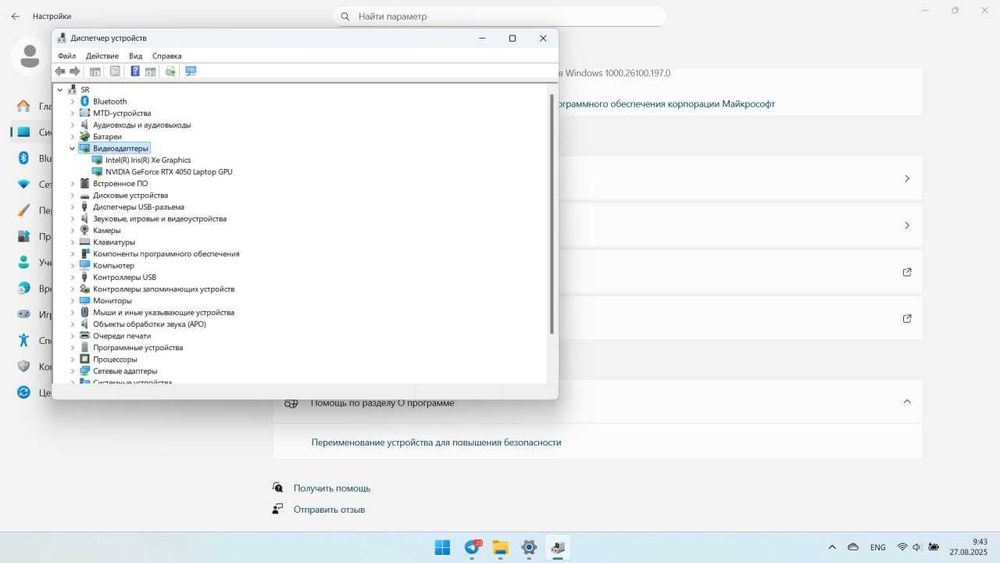
Task: Select Звуковые, игровые и видеоустройства row
Action: [x=159, y=219]
